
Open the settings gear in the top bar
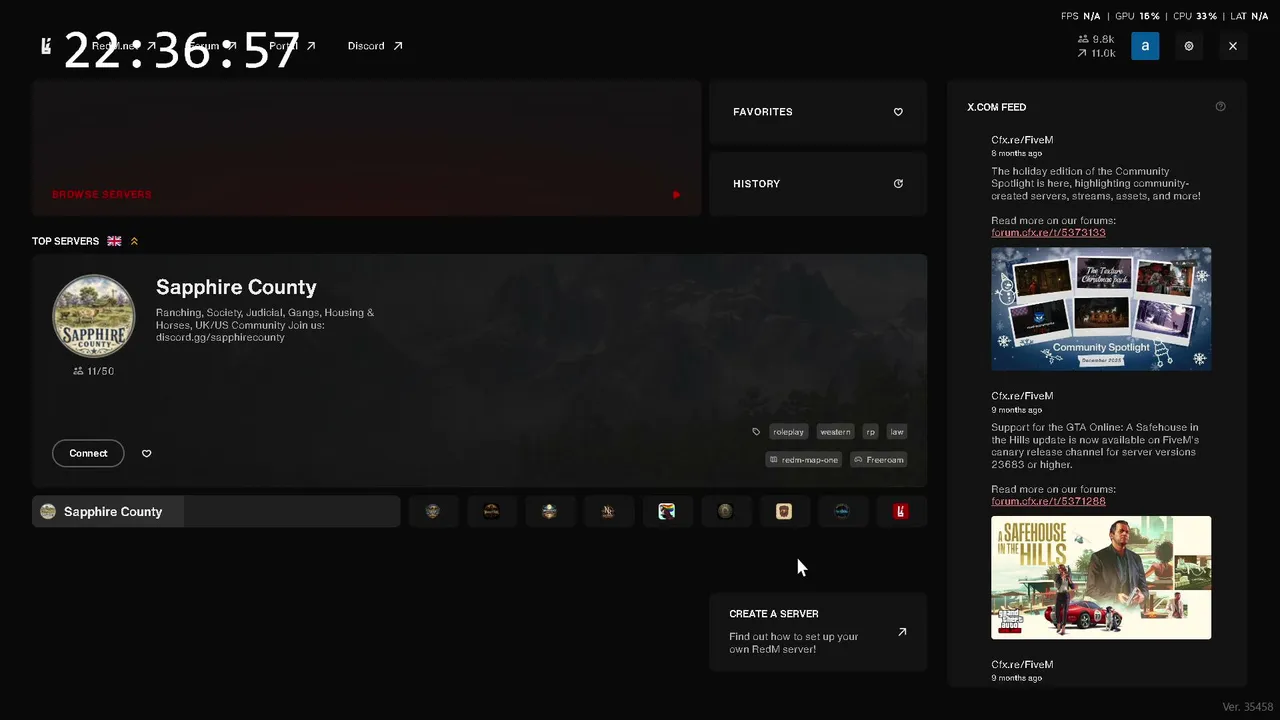click(x=1189, y=46)
